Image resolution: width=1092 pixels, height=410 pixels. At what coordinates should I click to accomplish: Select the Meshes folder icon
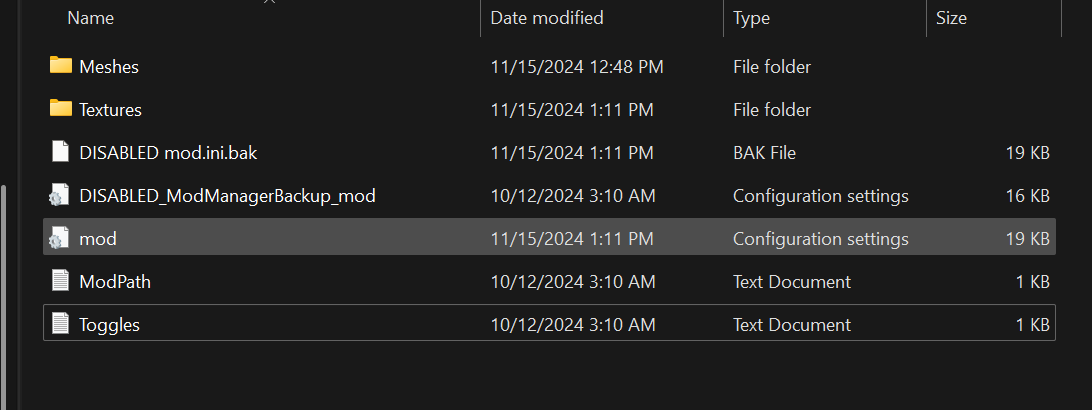coord(61,65)
